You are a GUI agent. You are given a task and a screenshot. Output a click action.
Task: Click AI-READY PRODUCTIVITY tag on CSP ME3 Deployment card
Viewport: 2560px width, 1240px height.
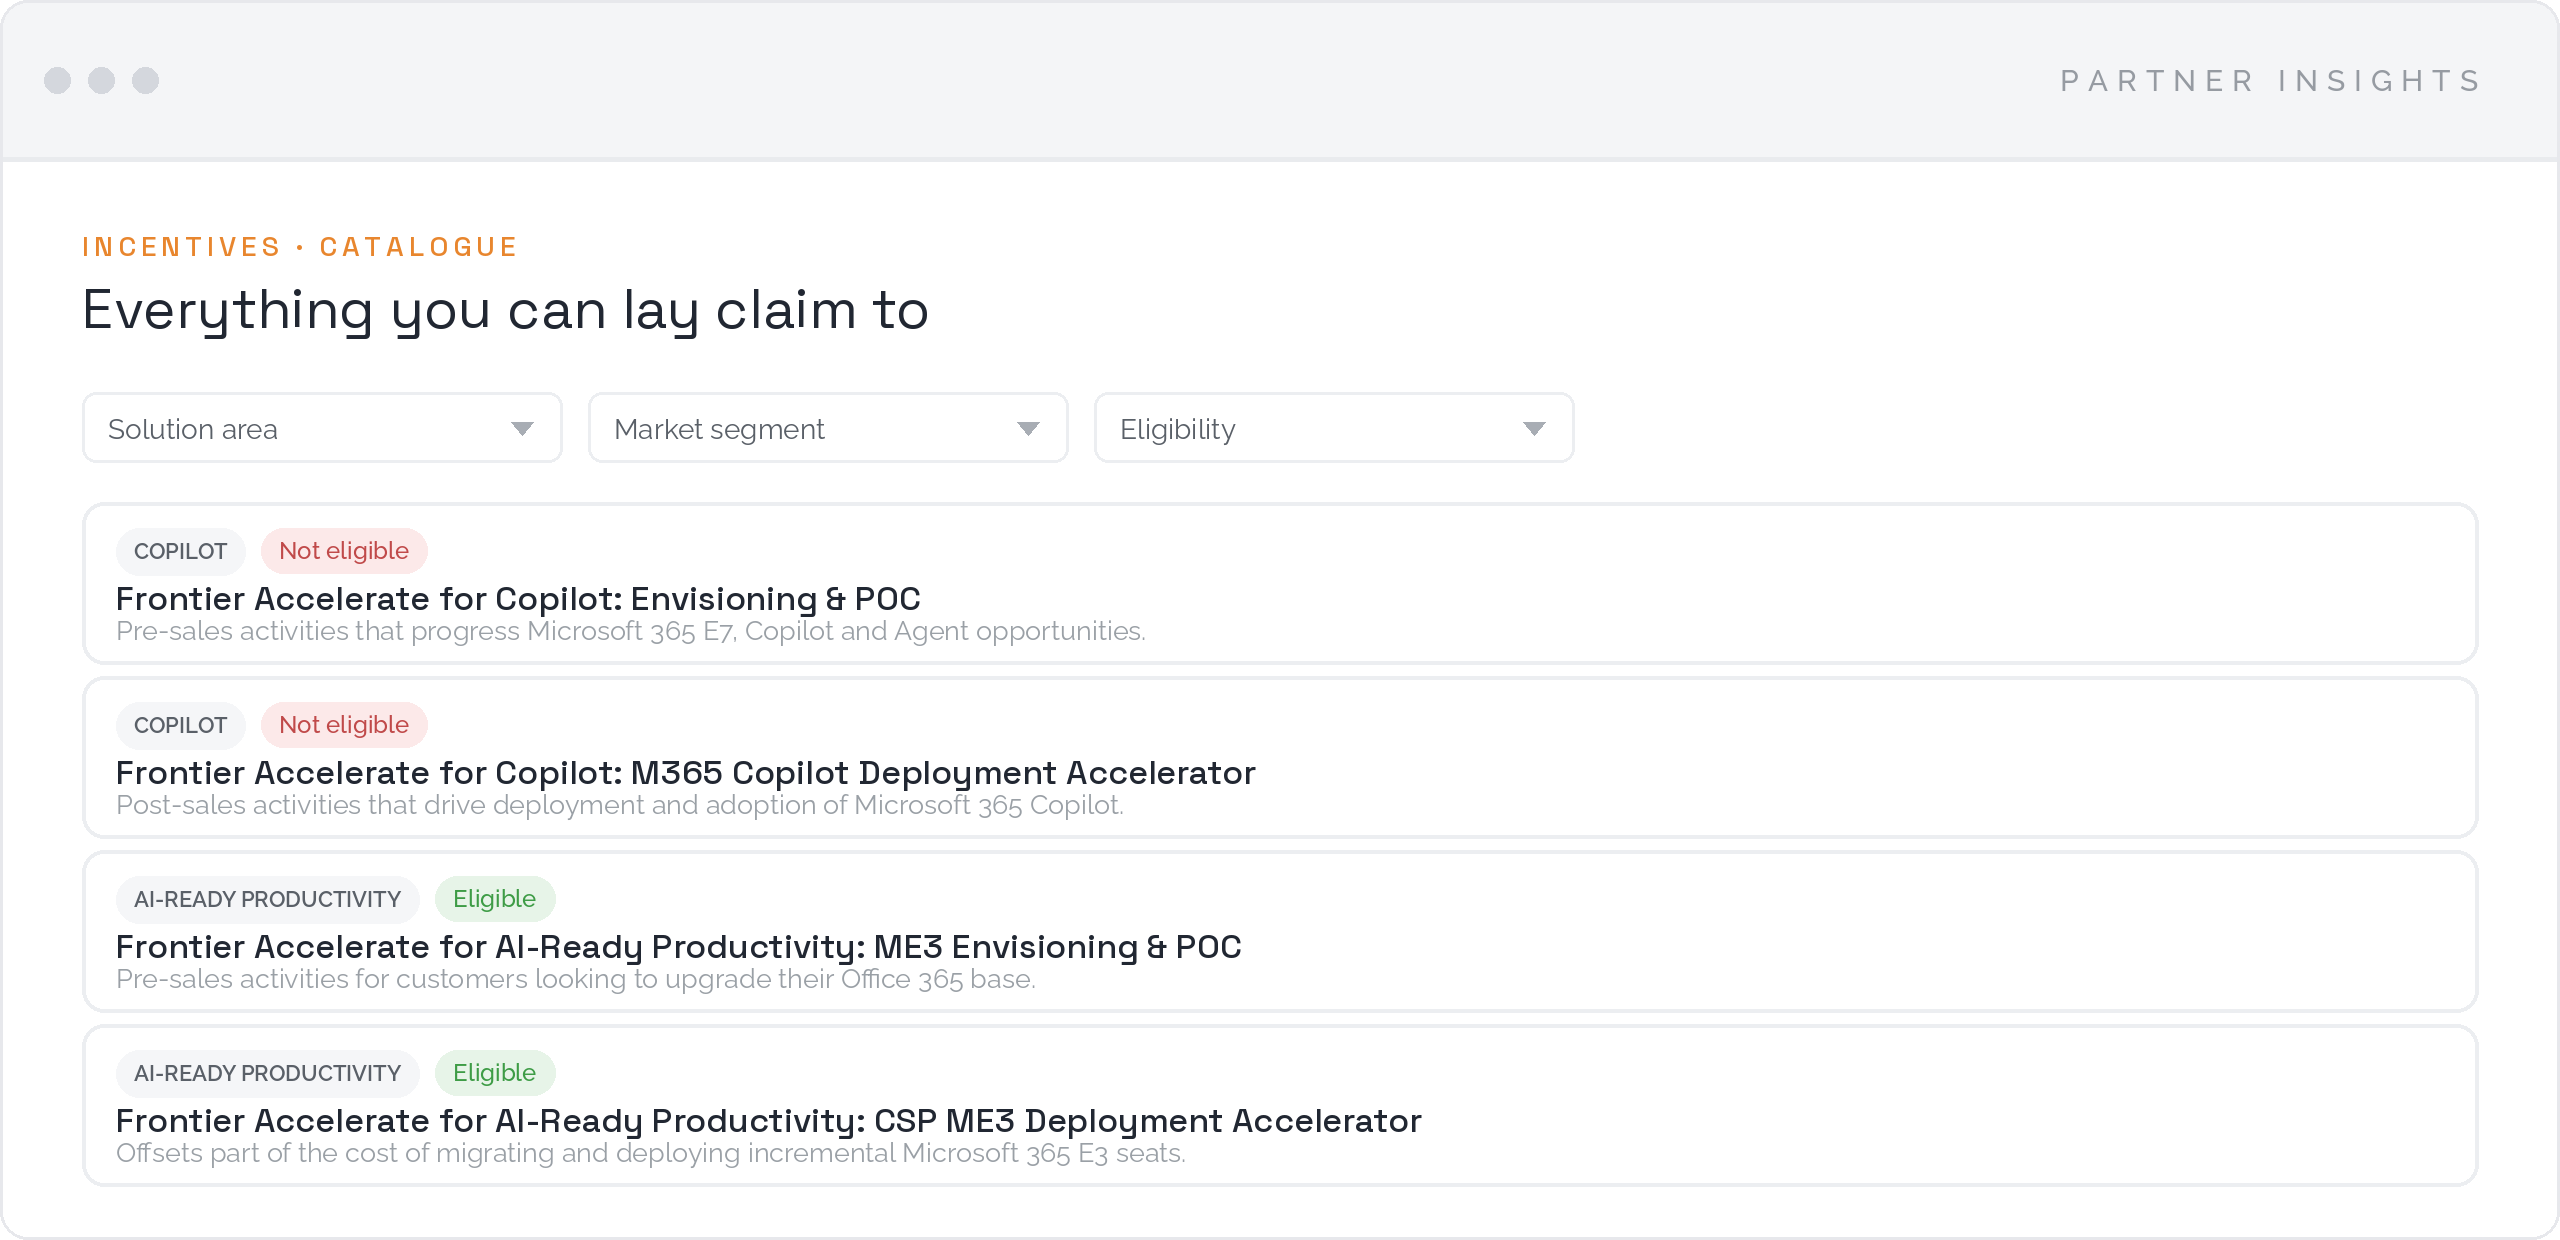click(268, 1073)
